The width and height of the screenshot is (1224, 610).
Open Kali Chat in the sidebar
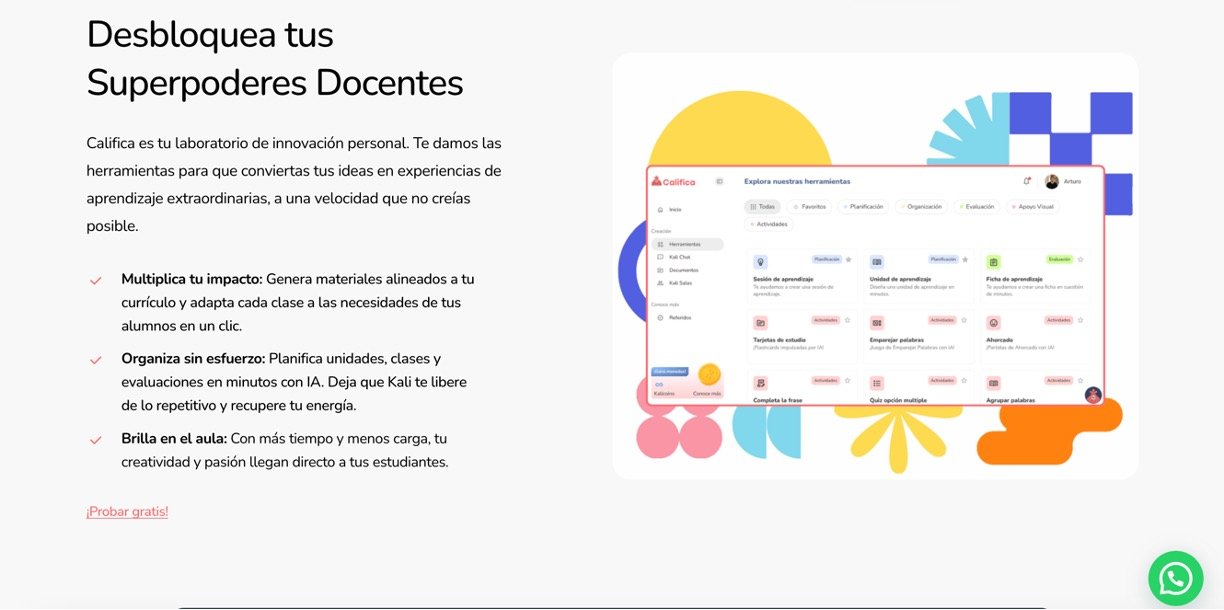point(679,257)
